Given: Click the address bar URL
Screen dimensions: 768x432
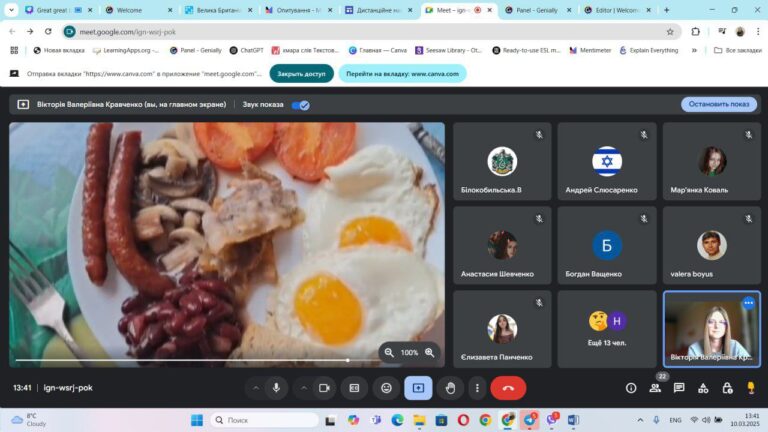Looking at the screenshot, I should click(x=127, y=32).
